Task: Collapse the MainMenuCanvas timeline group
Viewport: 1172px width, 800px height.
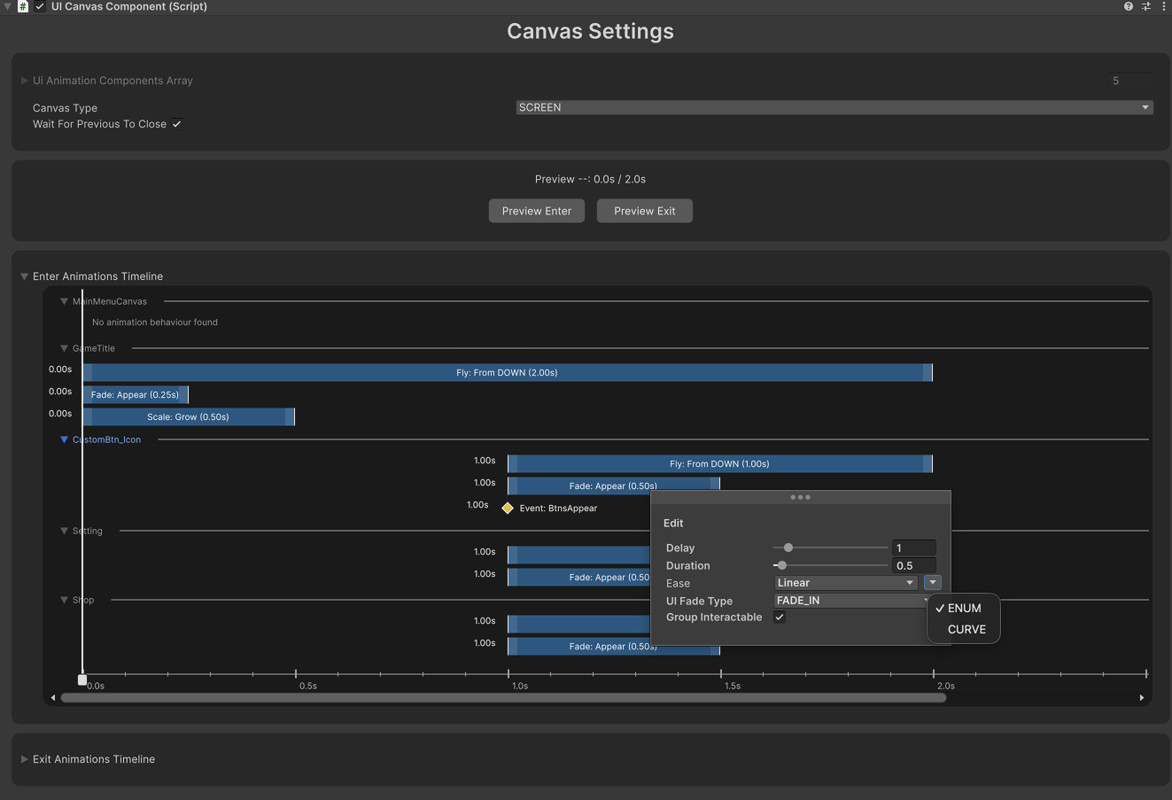Action: pyautogui.click(x=64, y=301)
